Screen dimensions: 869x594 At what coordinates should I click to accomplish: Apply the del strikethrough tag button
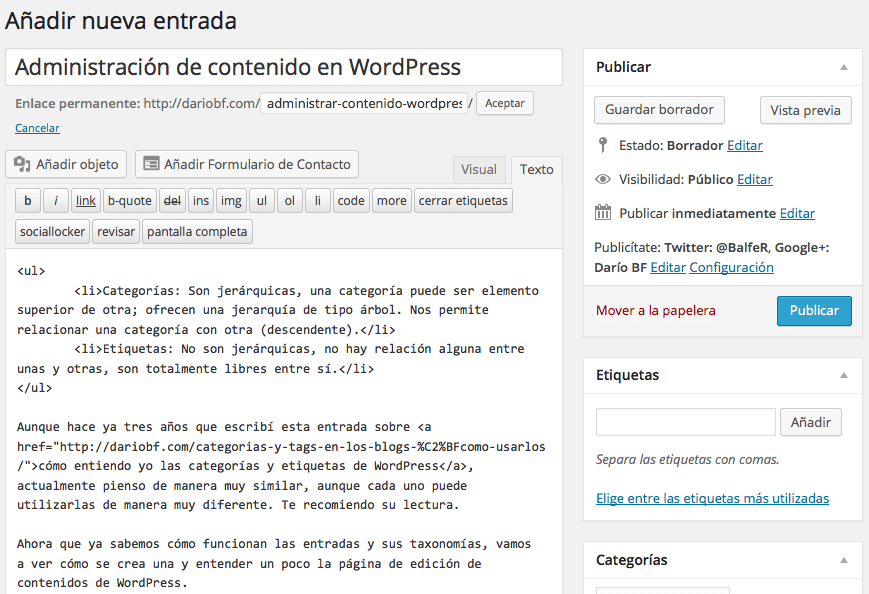pos(172,201)
